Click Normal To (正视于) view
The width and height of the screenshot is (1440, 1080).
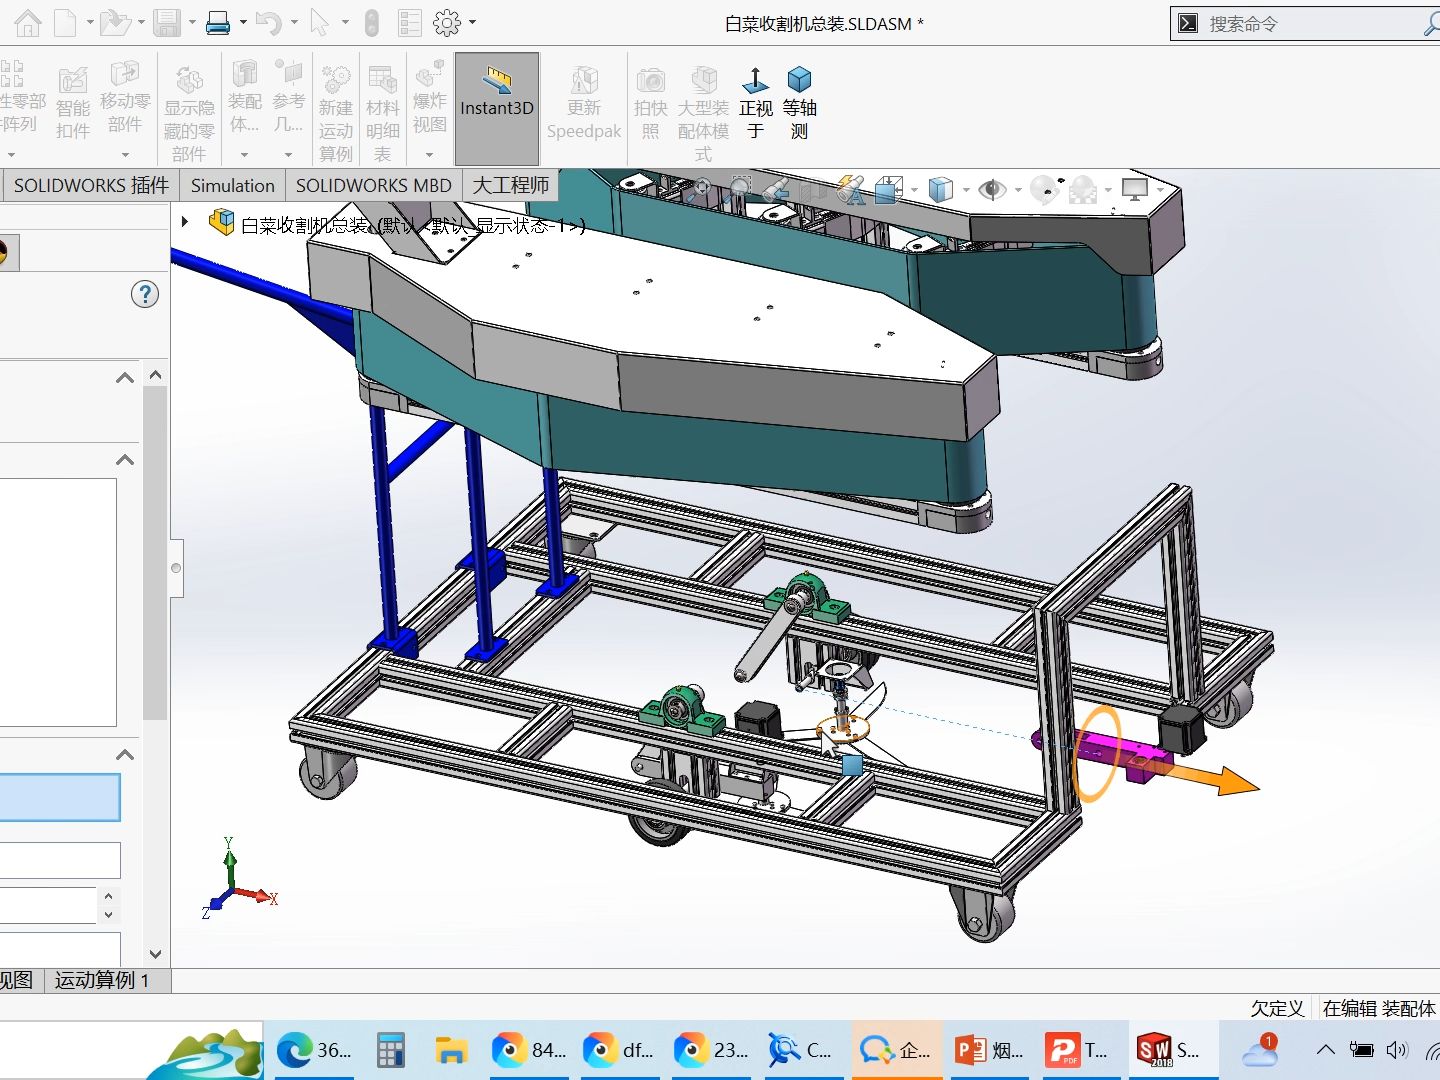756,103
